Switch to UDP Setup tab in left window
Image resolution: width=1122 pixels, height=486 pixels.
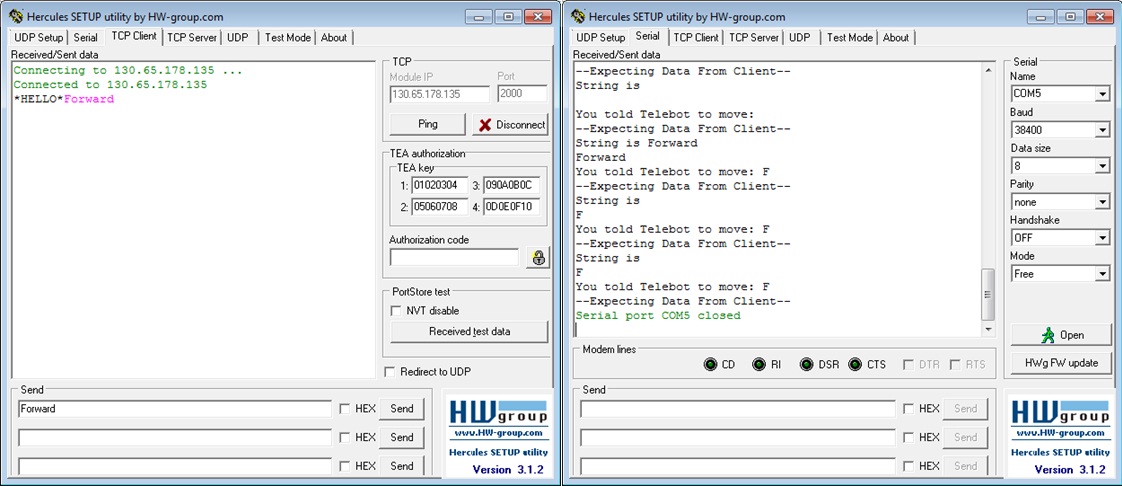tap(39, 38)
